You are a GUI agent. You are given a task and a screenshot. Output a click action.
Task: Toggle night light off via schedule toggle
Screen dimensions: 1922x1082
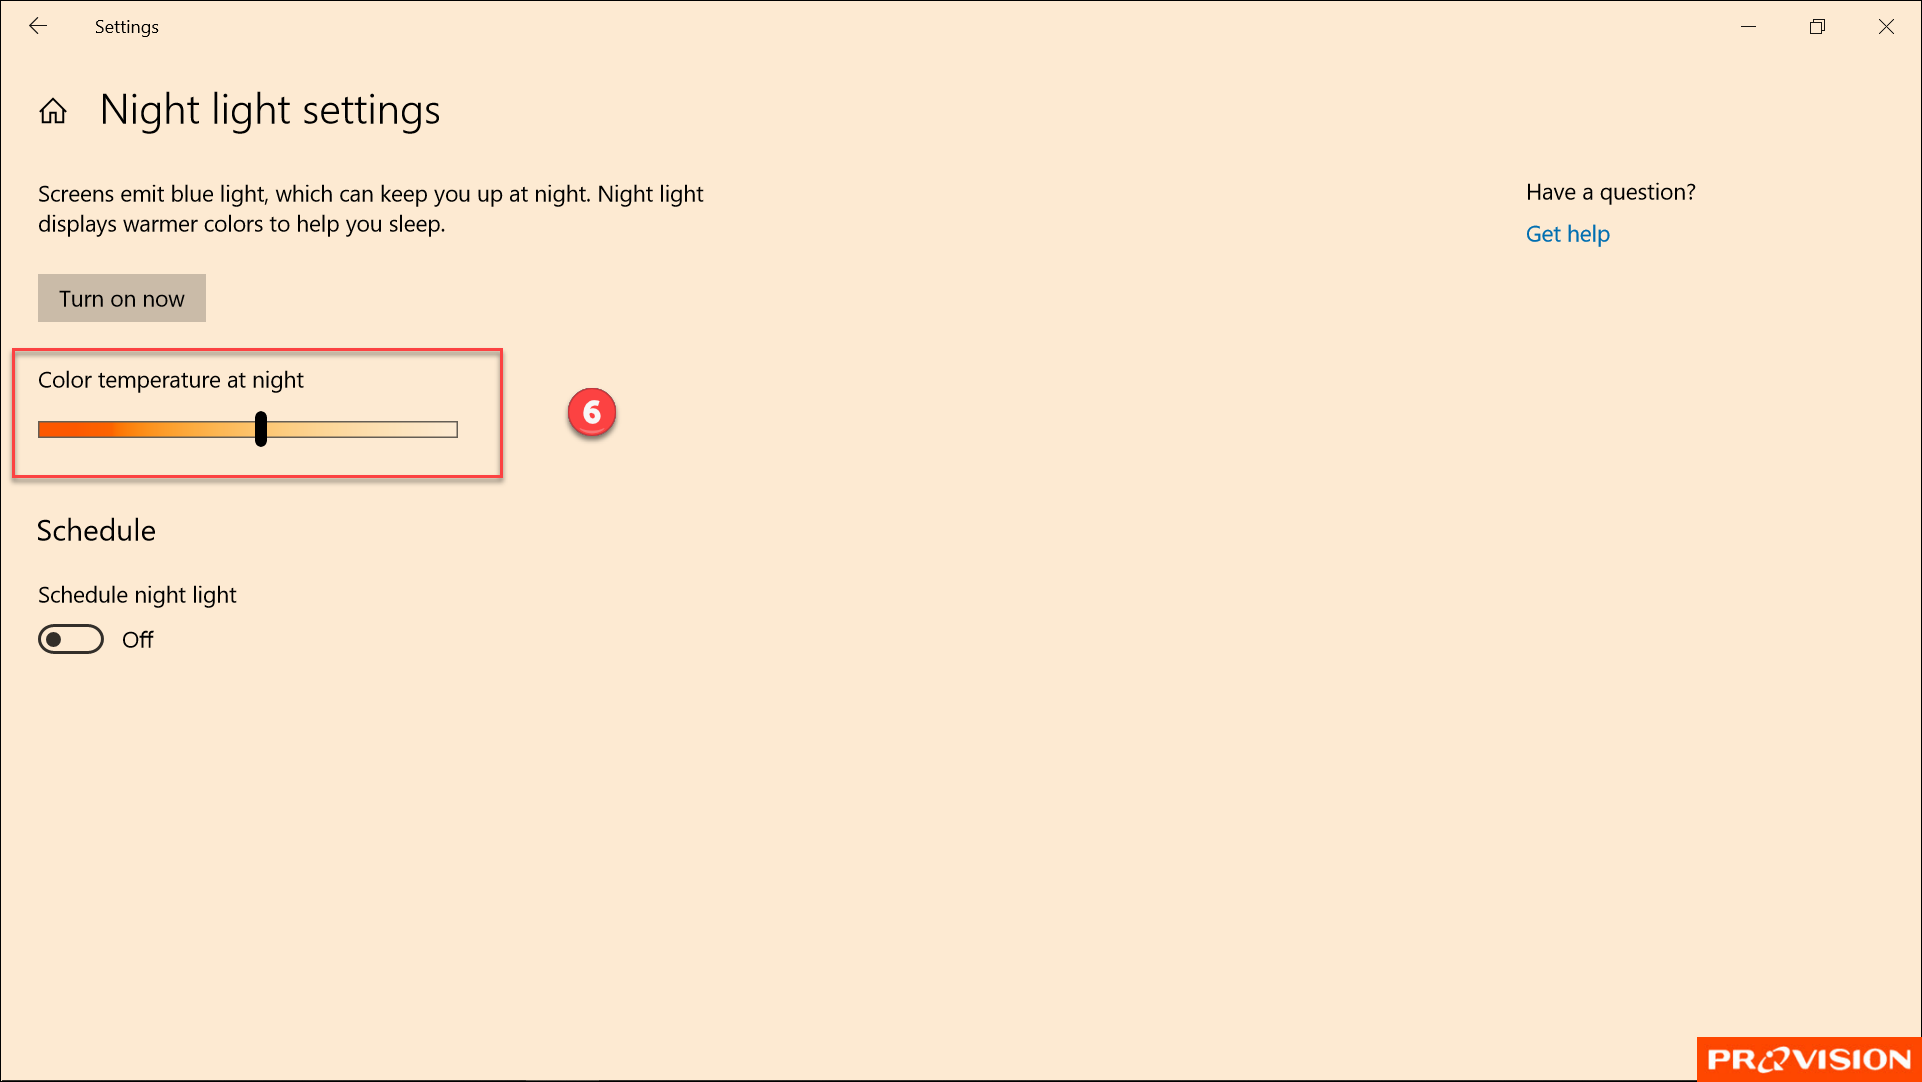point(69,640)
